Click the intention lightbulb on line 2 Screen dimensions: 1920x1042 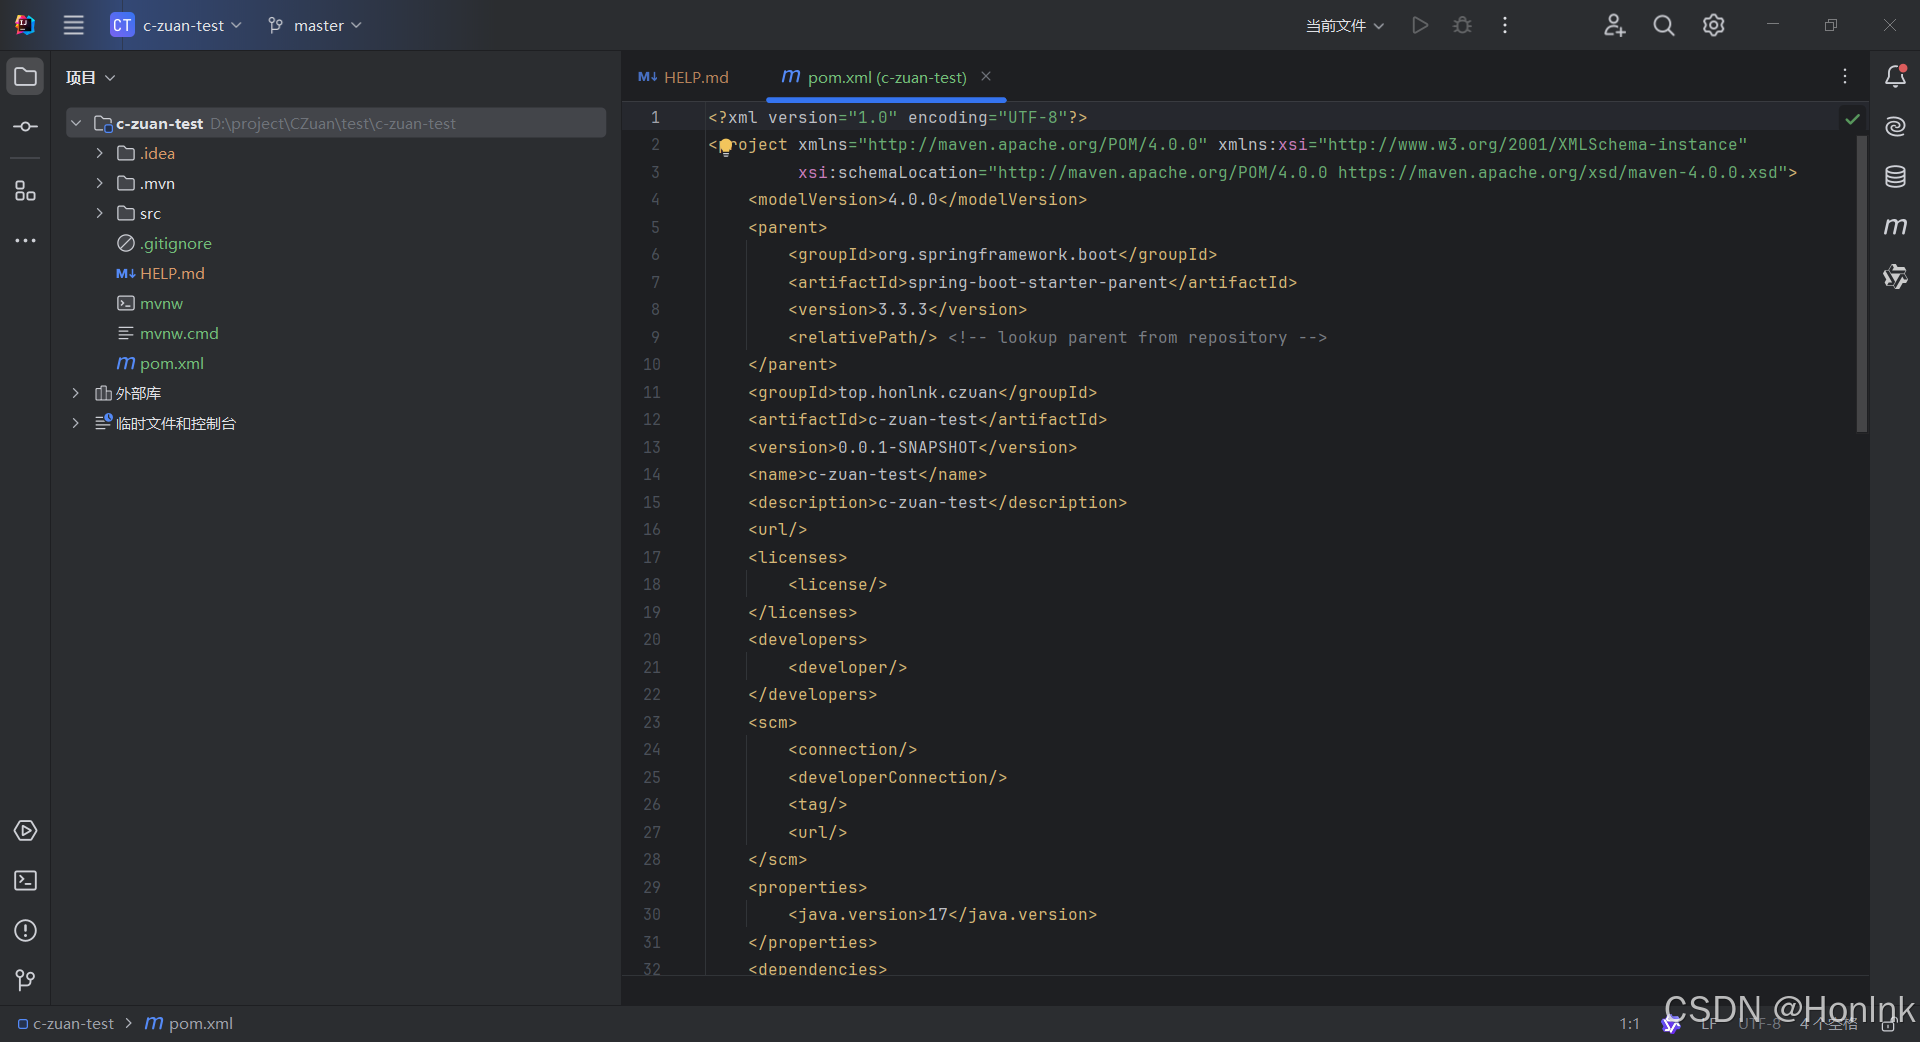(x=726, y=147)
